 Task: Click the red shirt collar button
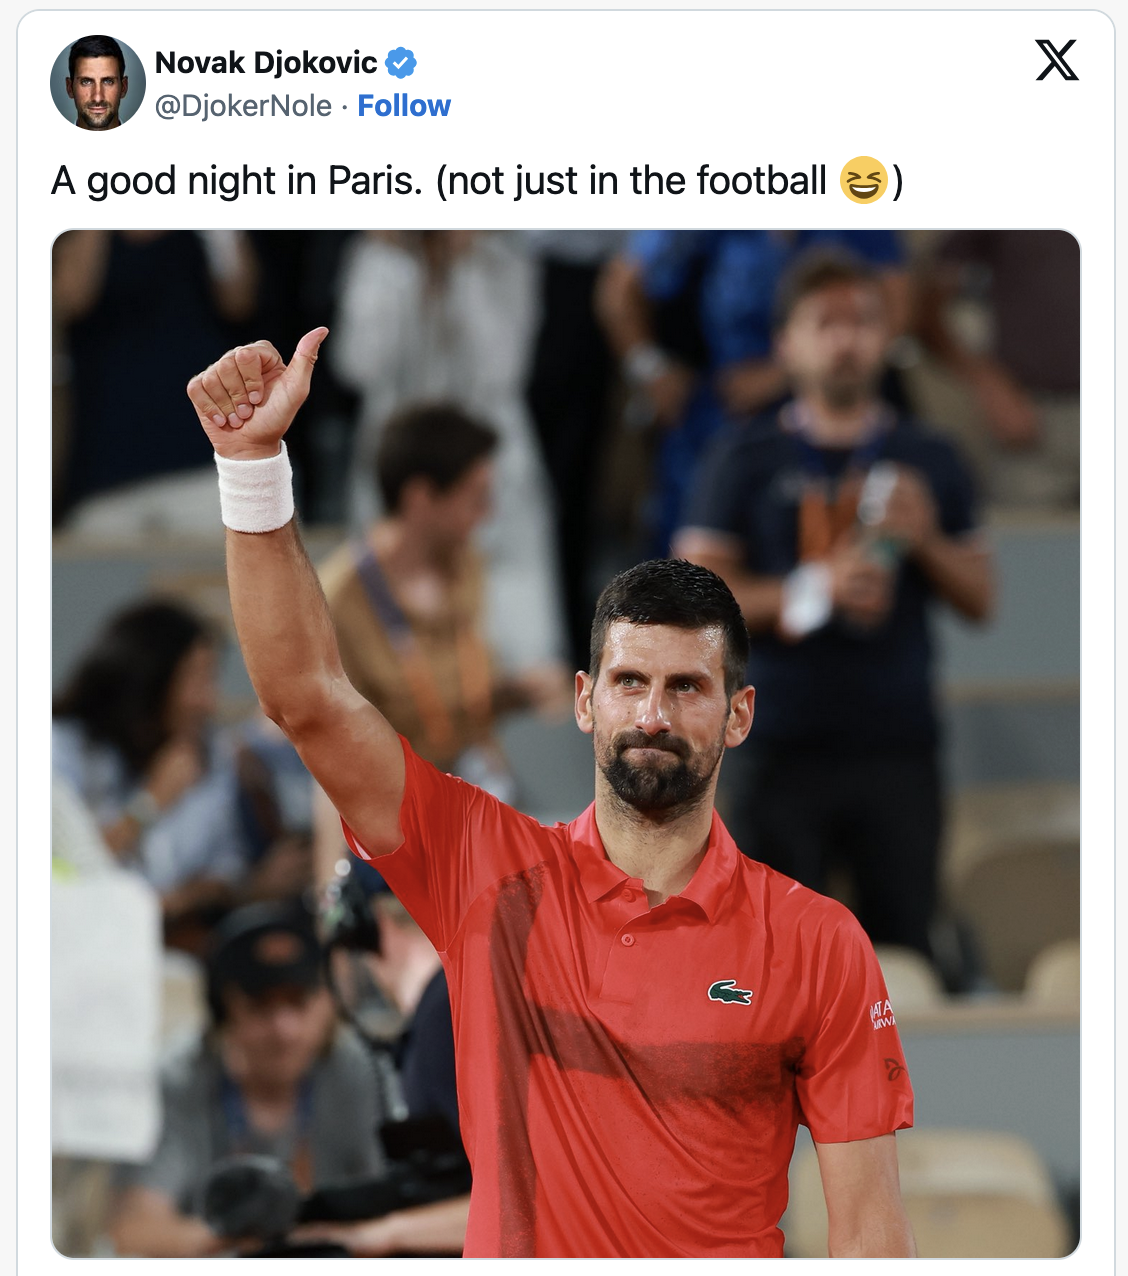(627, 940)
